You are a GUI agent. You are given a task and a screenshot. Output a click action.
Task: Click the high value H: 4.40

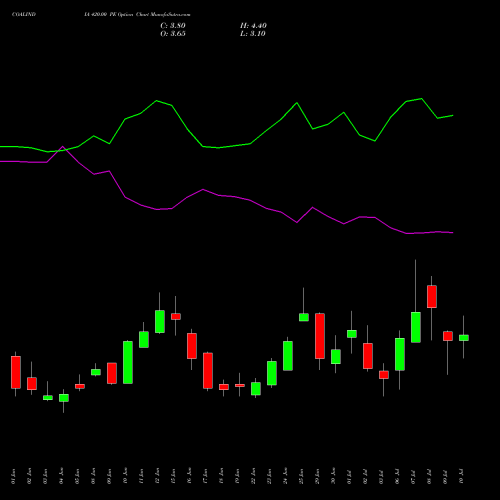(253, 26)
